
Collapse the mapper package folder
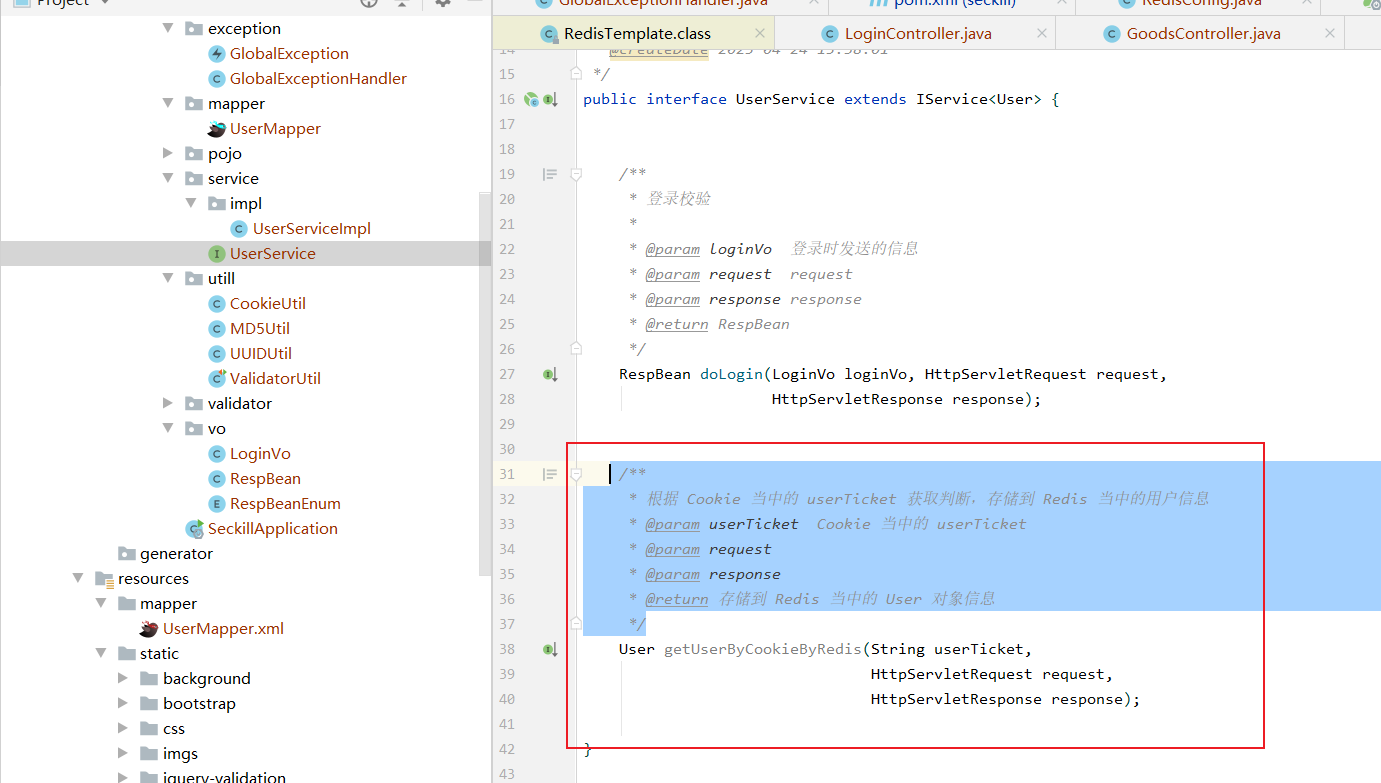[x=168, y=103]
